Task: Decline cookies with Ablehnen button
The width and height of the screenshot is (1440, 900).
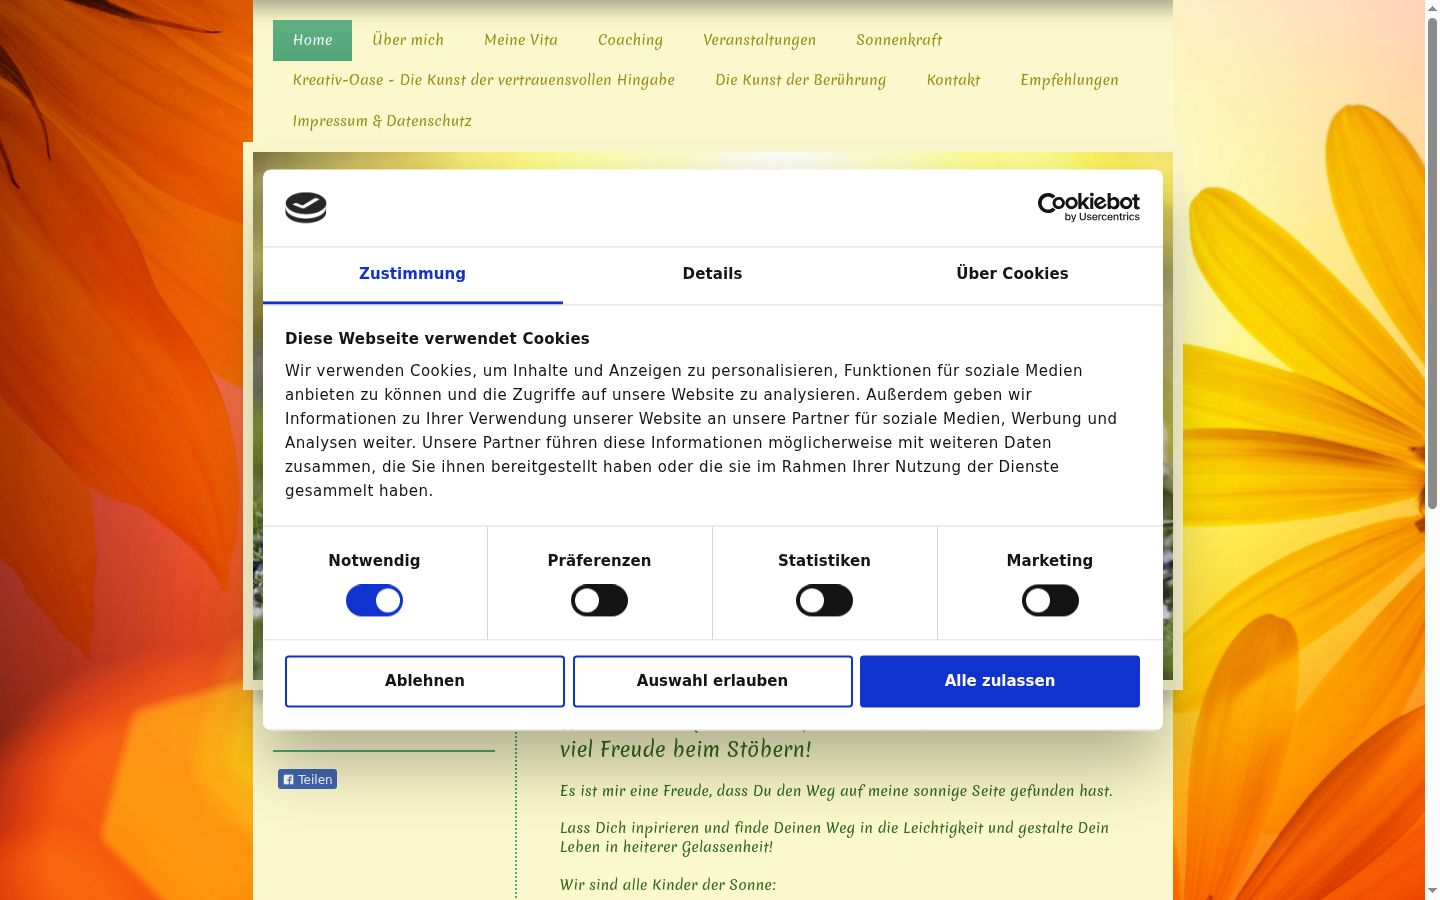Action: 425,681
